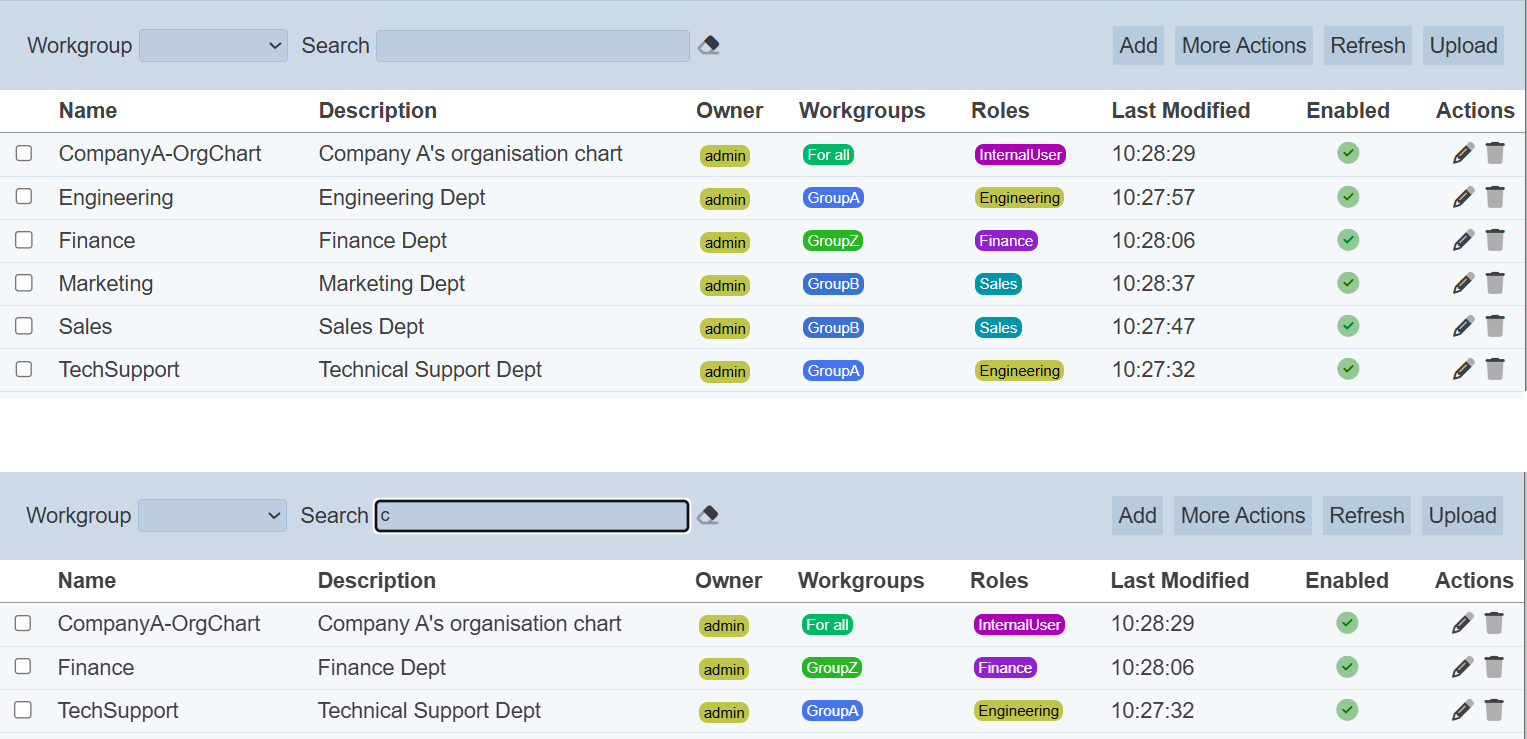Image resolution: width=1527 pixels, height=739 pixels.
Task: Click the trash icon in the Engineering row
Action: pos(1495,197)
